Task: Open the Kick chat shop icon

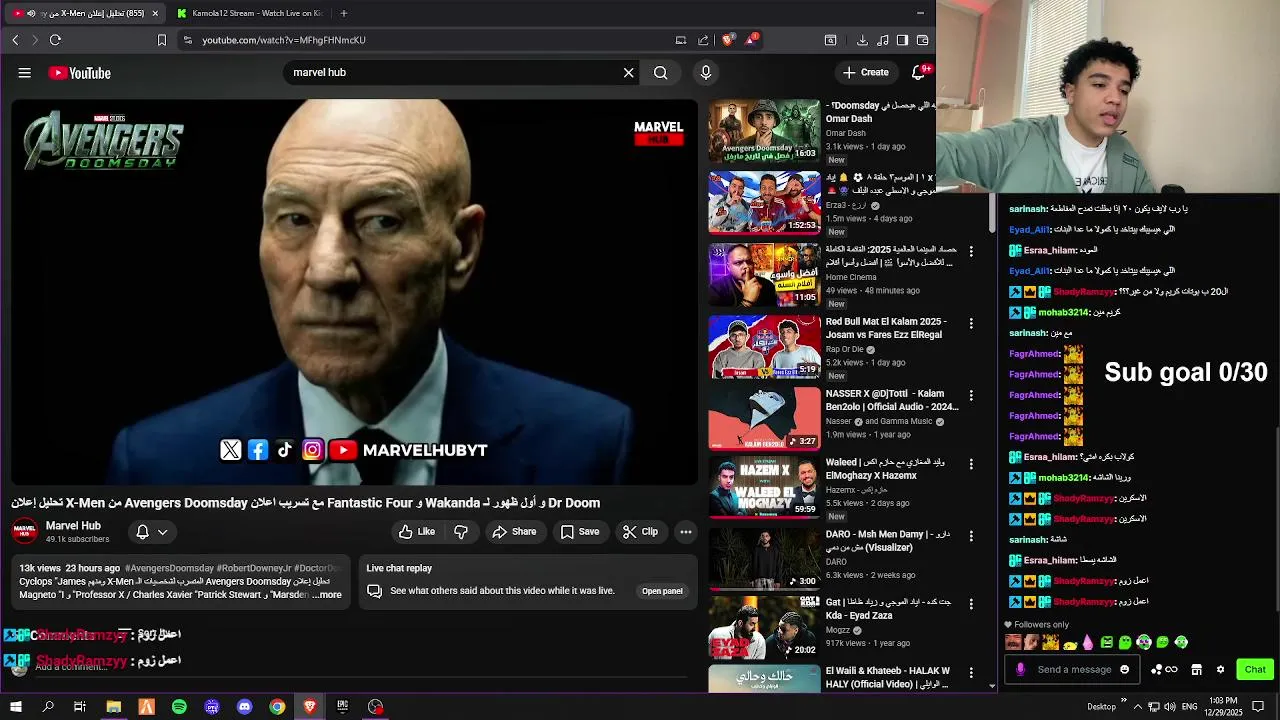Action: point(1196,670)
